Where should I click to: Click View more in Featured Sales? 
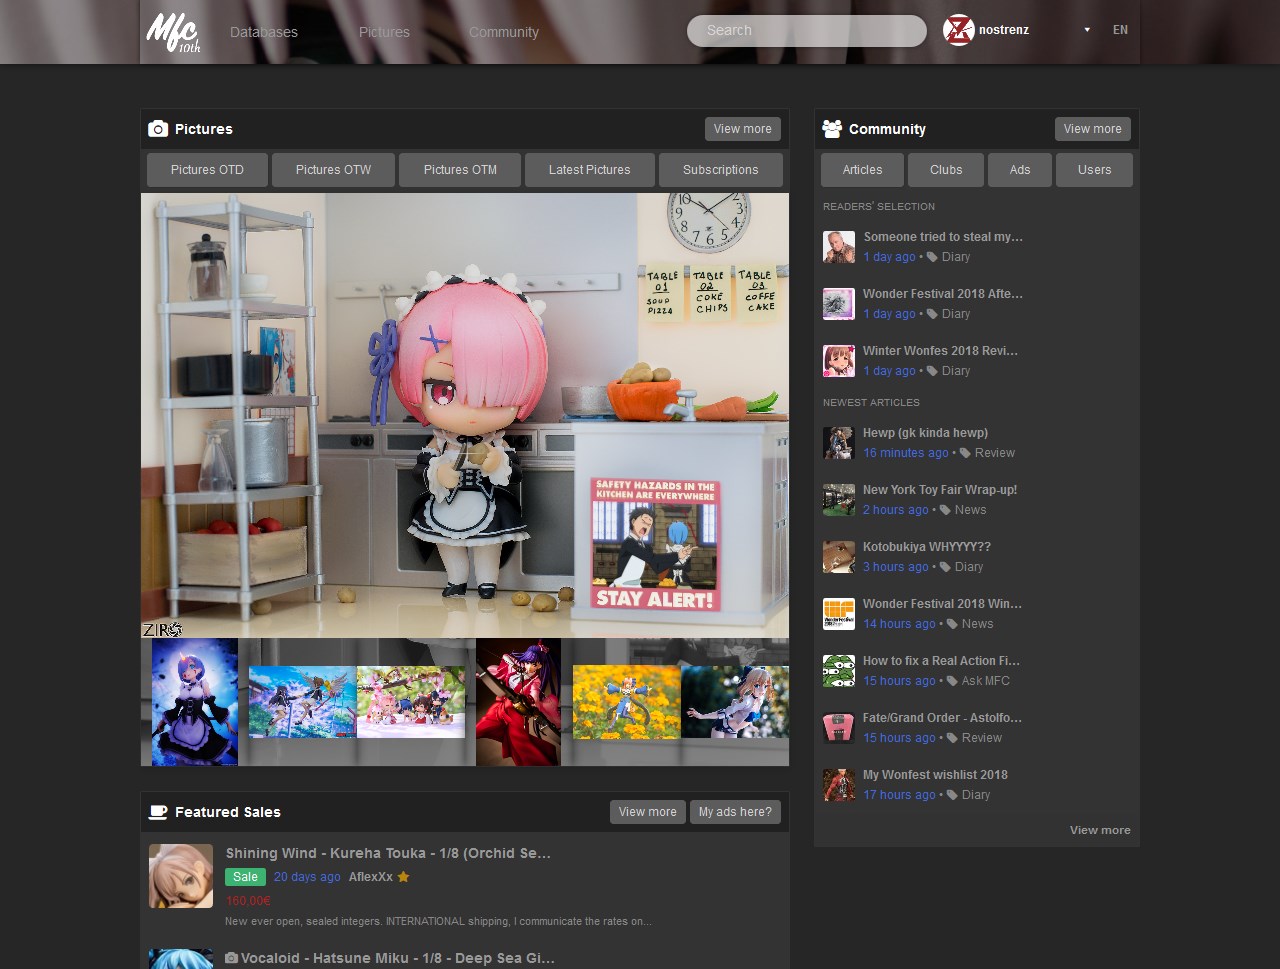click(x=648, y=812)
